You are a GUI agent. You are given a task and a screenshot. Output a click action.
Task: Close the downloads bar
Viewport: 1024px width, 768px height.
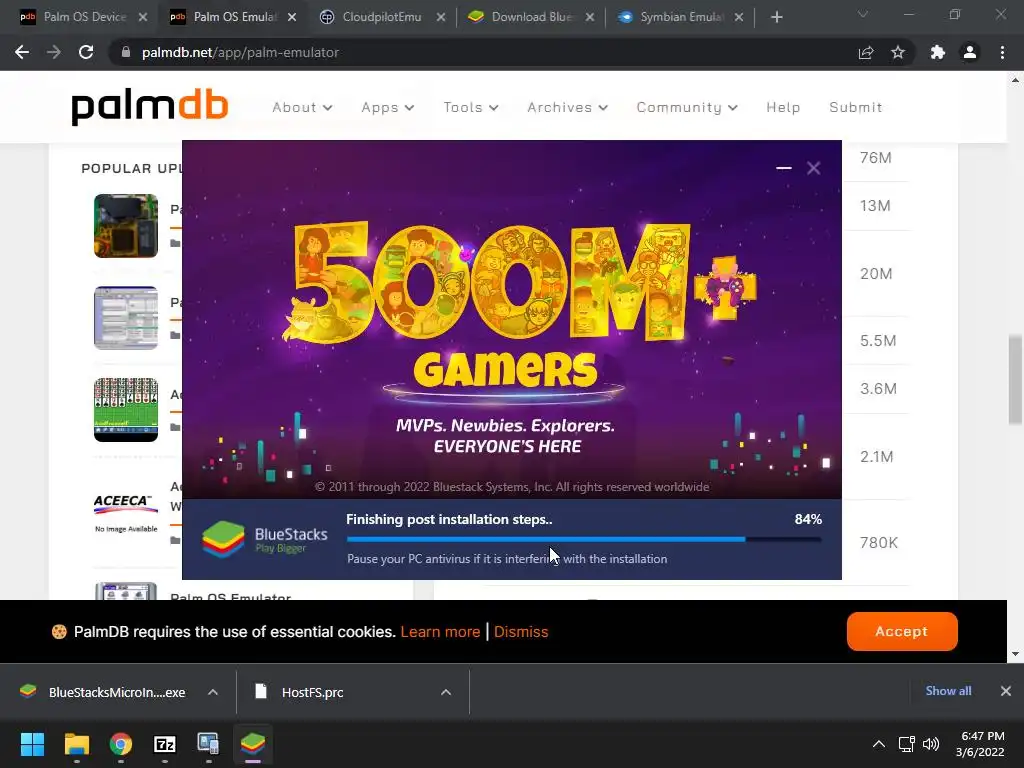(1006, 691)
